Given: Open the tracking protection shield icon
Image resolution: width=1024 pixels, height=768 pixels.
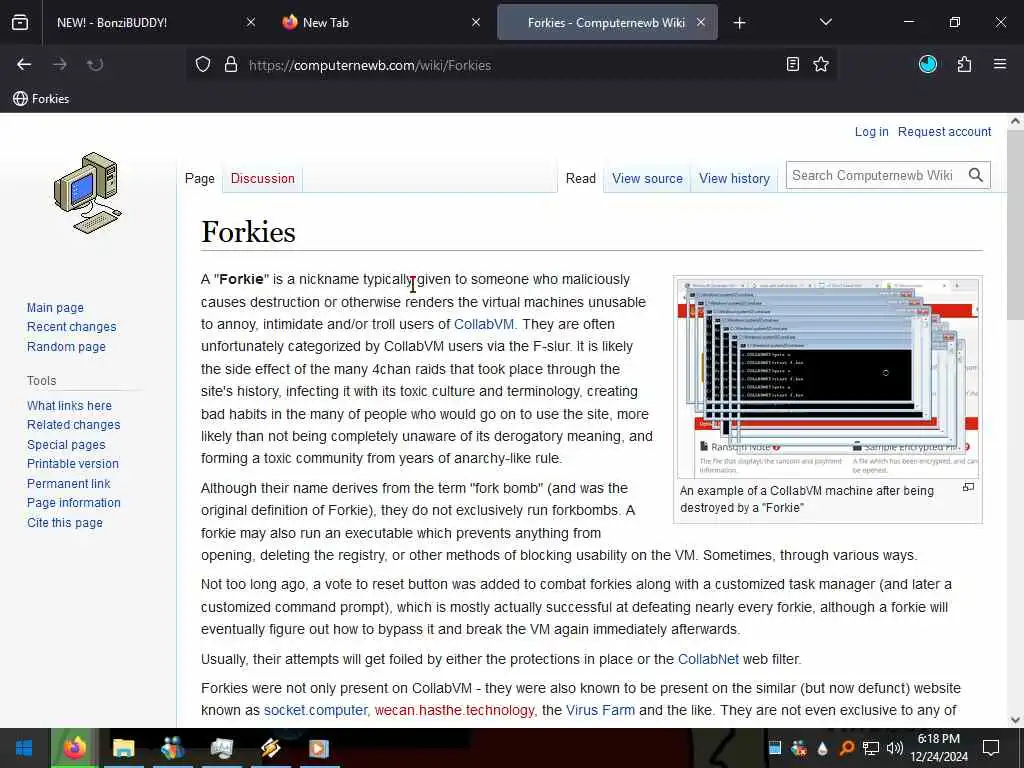Looking at the screenshot, I should click(203, 65).
